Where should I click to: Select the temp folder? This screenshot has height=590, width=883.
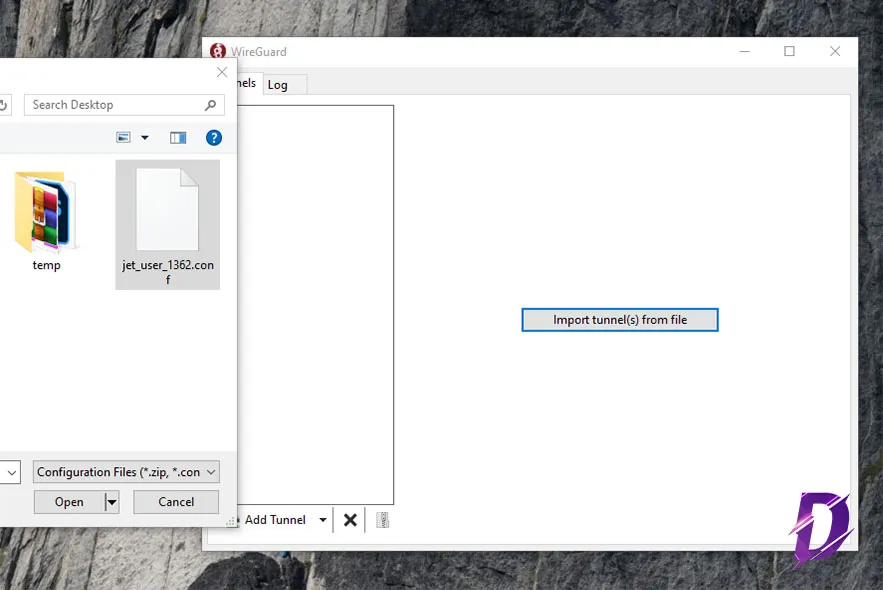click(46, 222)
